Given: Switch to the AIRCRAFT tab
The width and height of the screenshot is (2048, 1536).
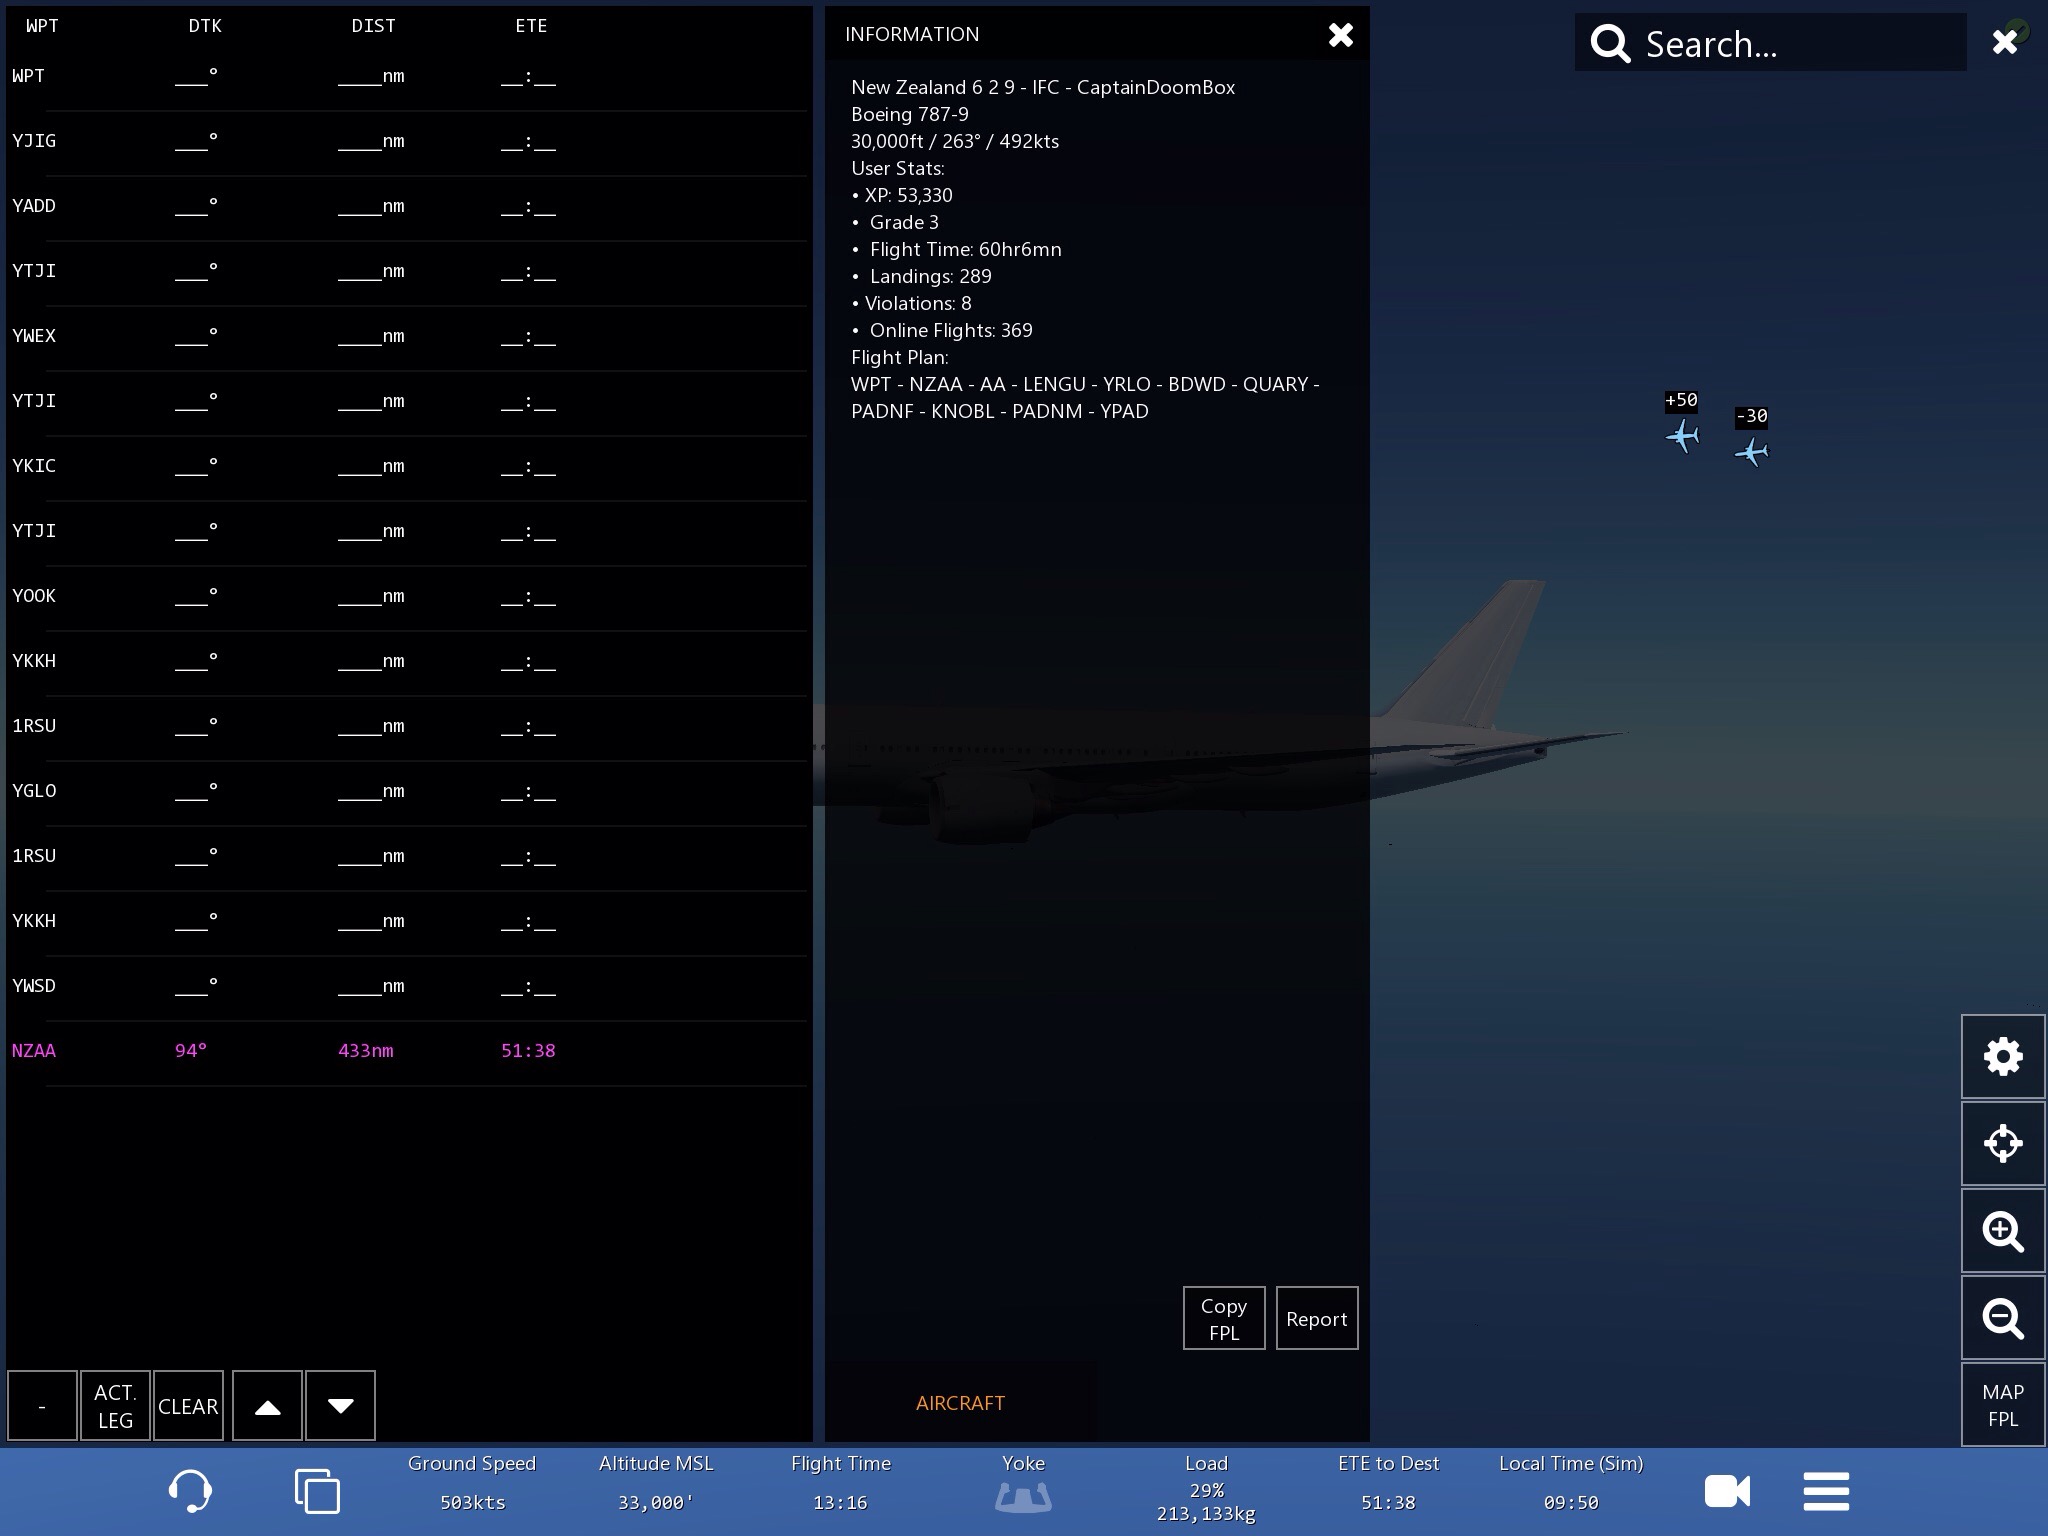Looking at the screenshot, I should [x=960, y=1403].
